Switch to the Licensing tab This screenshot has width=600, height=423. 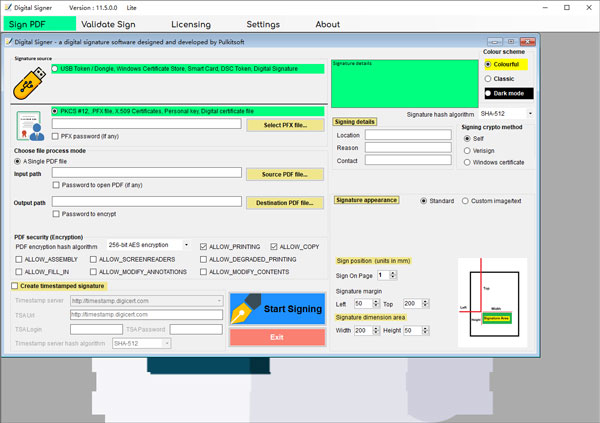191,24
